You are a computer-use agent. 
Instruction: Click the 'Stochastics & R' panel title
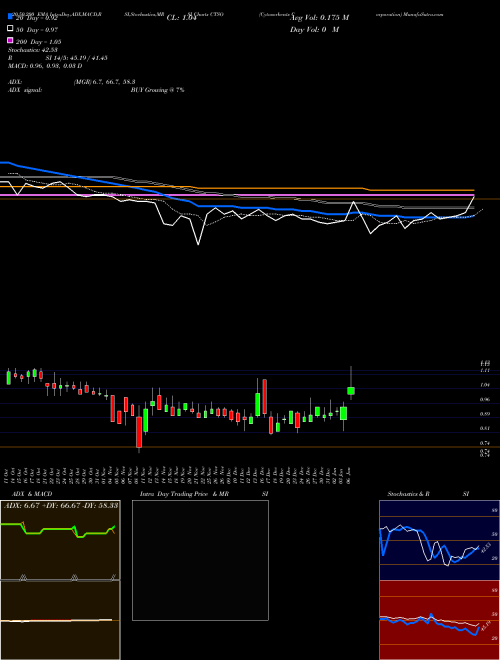pos(409,494)
